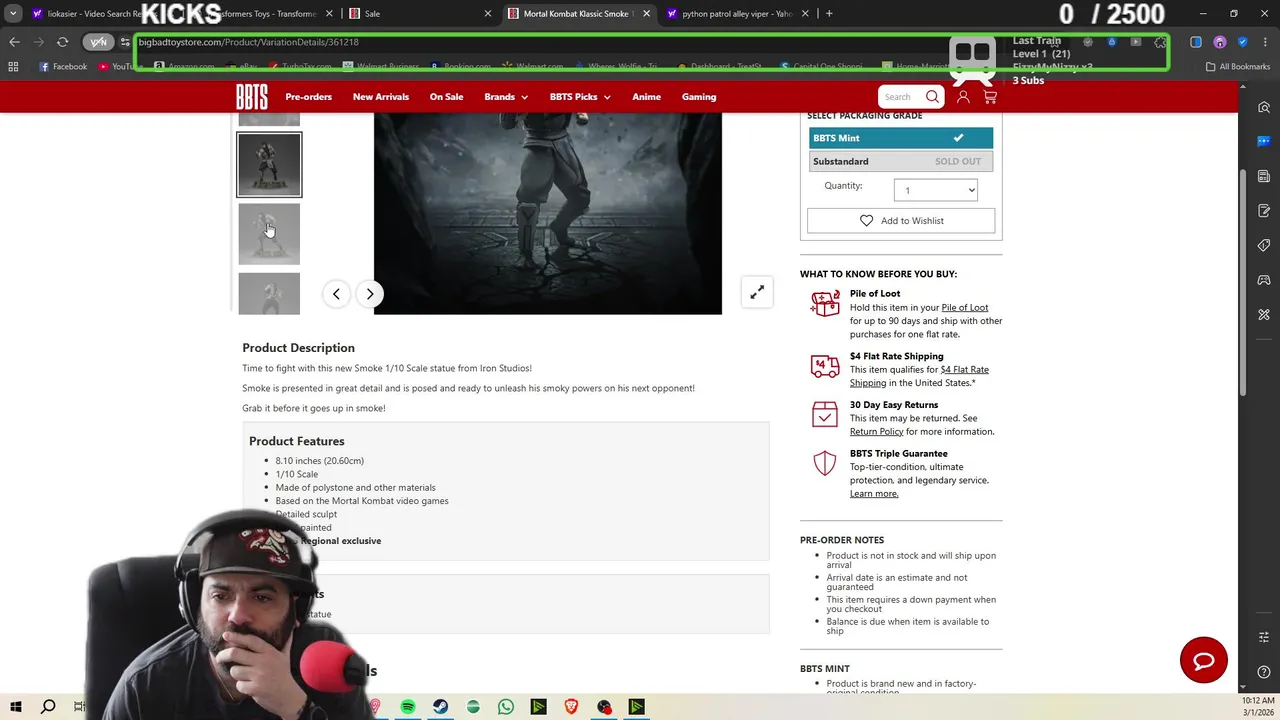Click the Brave sidebar note edit icon

pos(1264,211)
